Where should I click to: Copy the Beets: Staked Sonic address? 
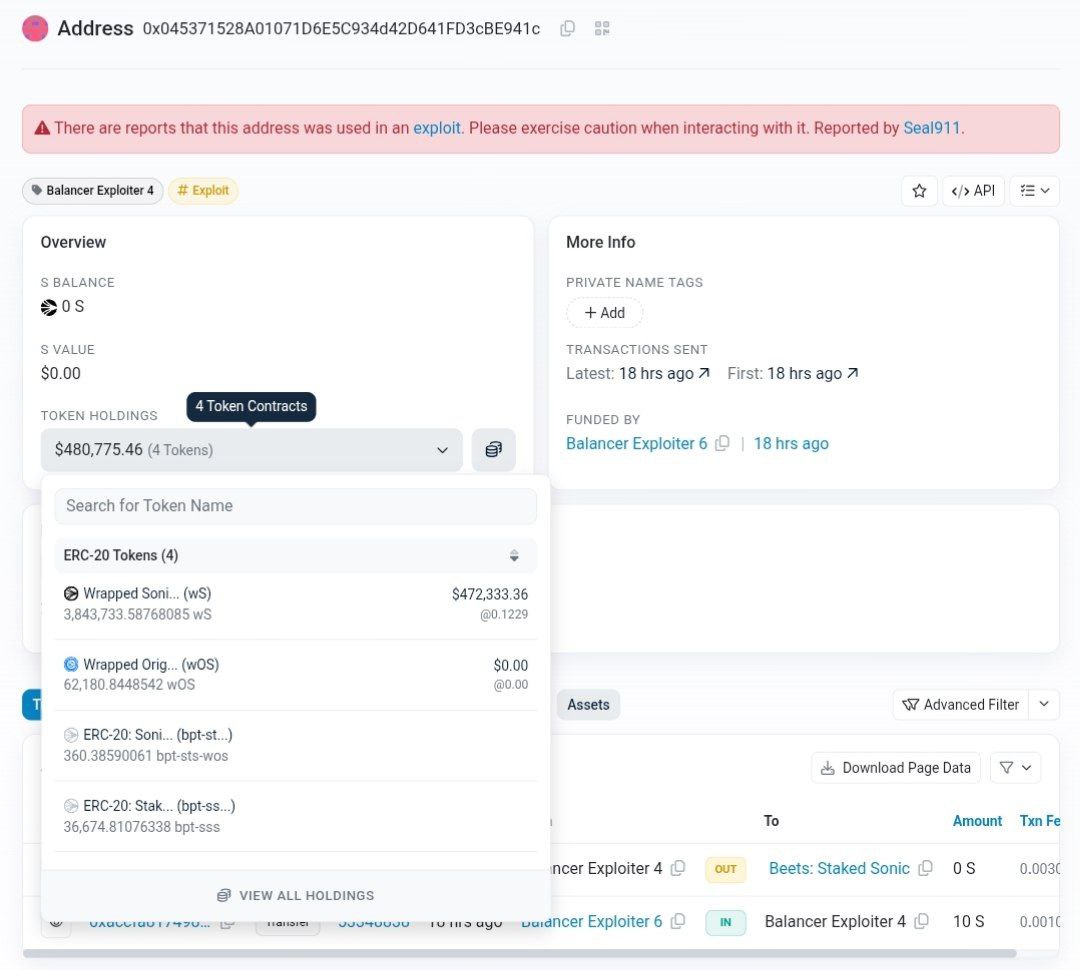tap(925, 868)
